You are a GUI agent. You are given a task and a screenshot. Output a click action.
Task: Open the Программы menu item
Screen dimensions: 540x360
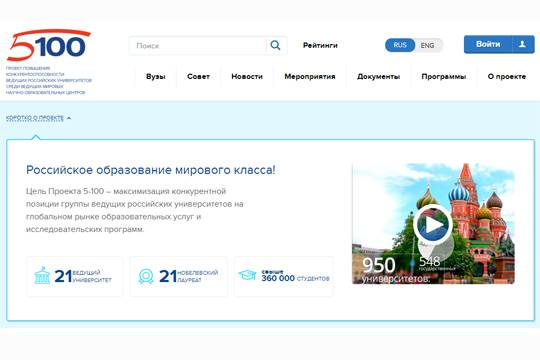point(444,76)
